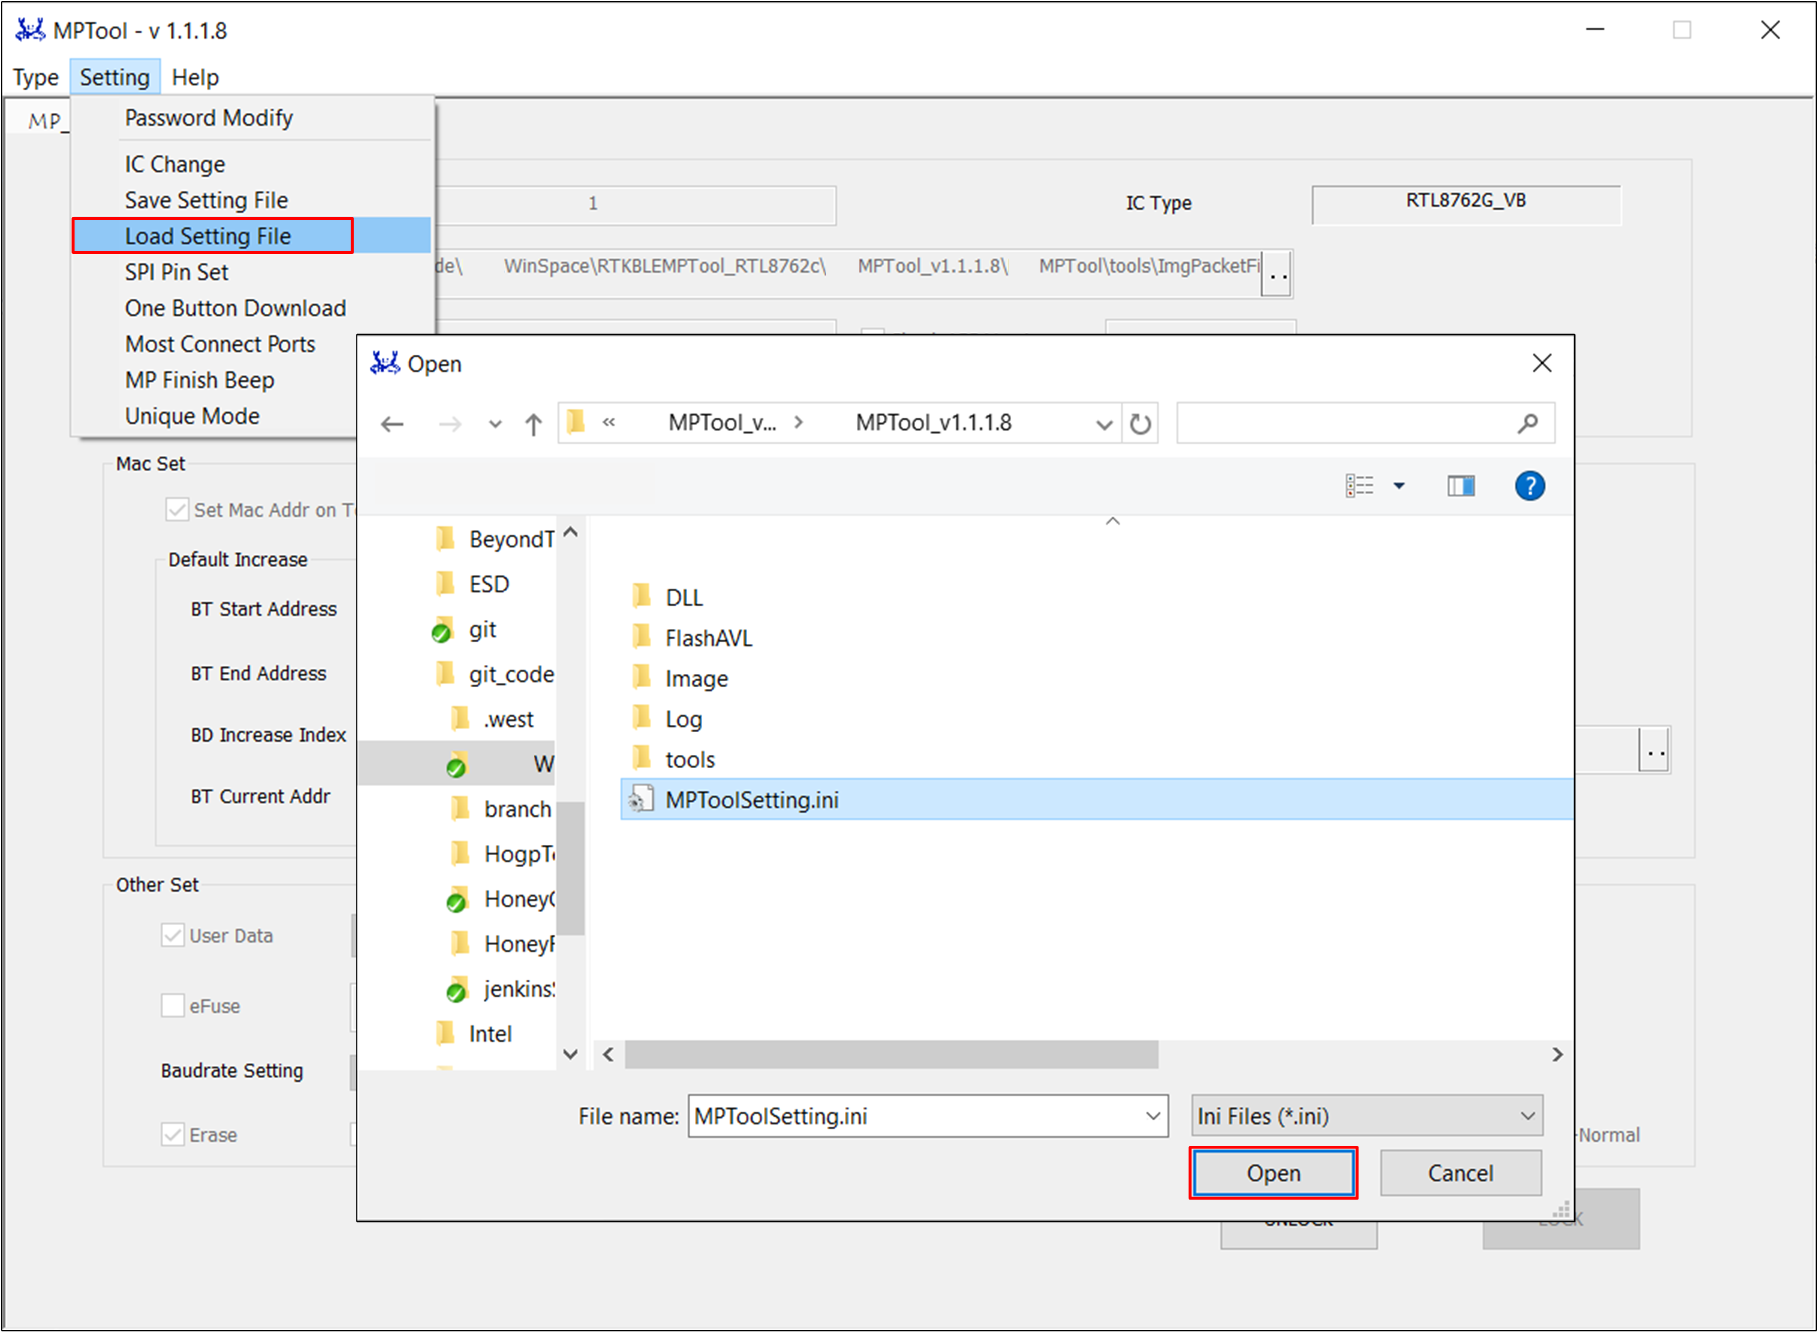Enable the eFuse checkbox

(173, 1006)
